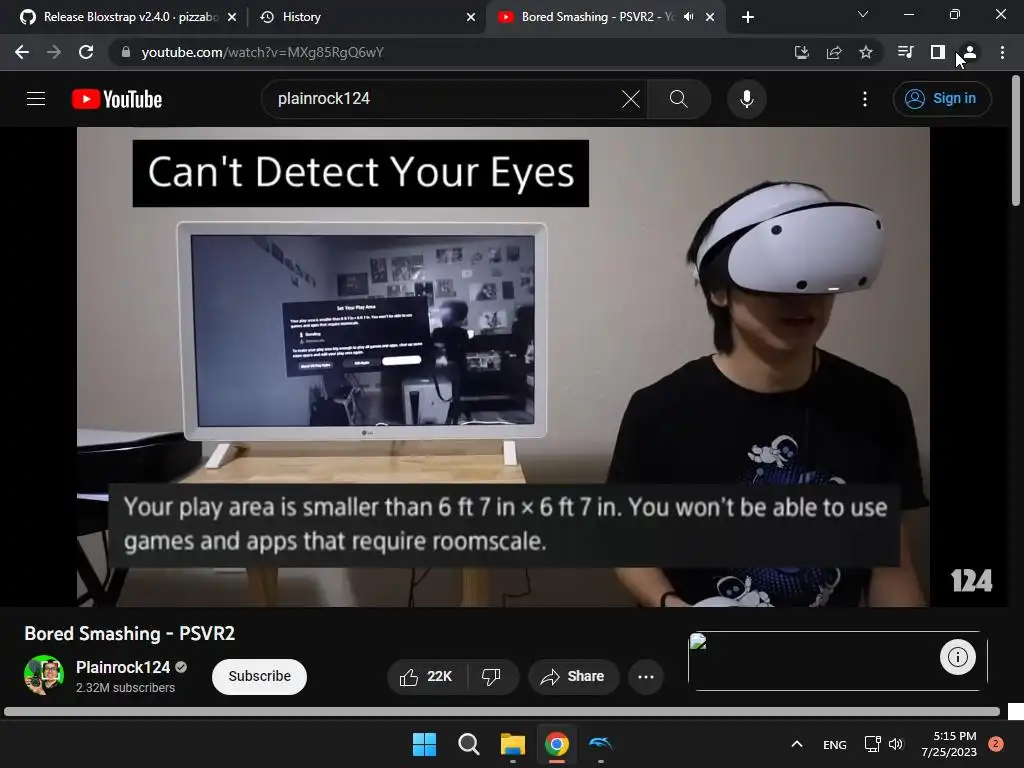Go back to the previous page
Image resolution: width=1024 pixels, height=768 pixels.
pyautogui.click(x=22, y=52)
